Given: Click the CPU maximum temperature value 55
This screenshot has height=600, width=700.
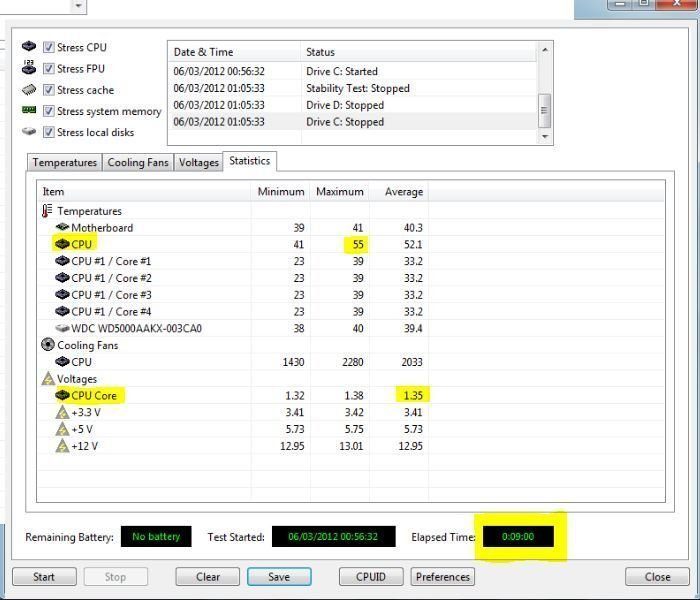Looking at the screenshot, I should click(358, 245).
